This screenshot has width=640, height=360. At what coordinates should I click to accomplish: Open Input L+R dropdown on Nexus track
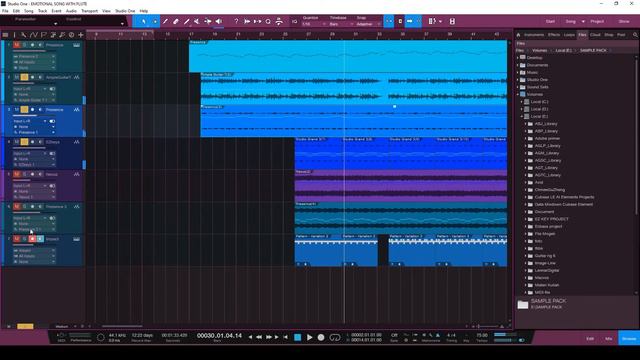[30, 186]
